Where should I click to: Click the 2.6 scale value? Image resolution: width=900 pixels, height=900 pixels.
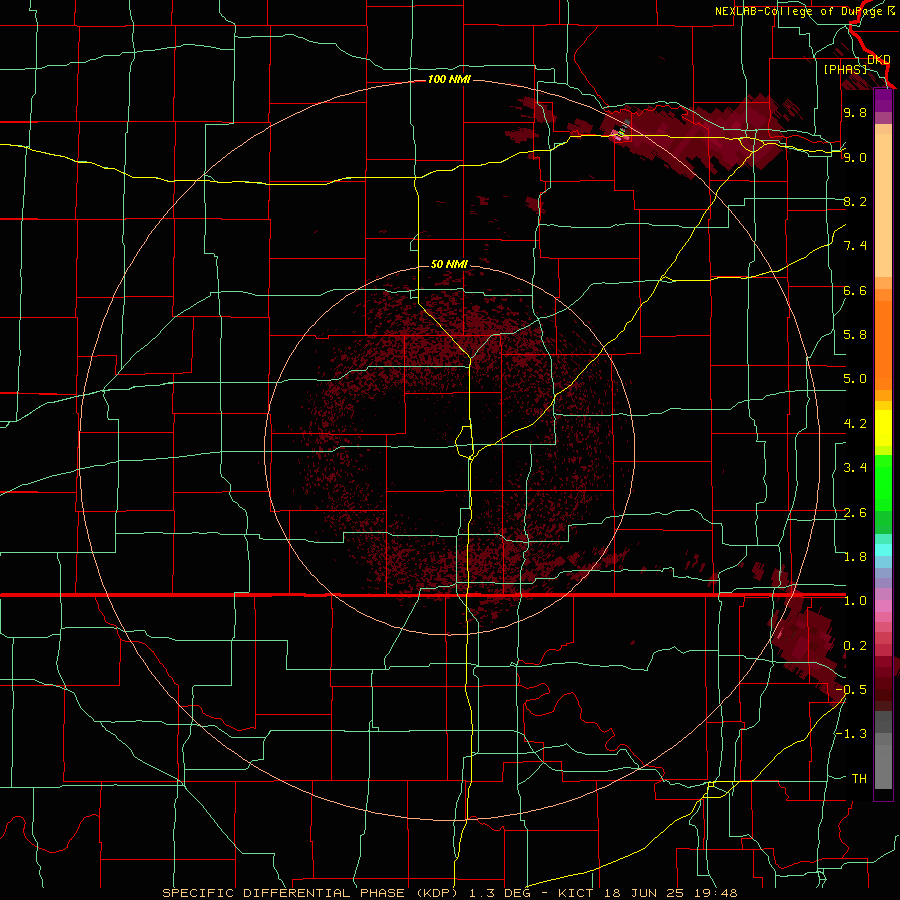click(x=855, y=513)
